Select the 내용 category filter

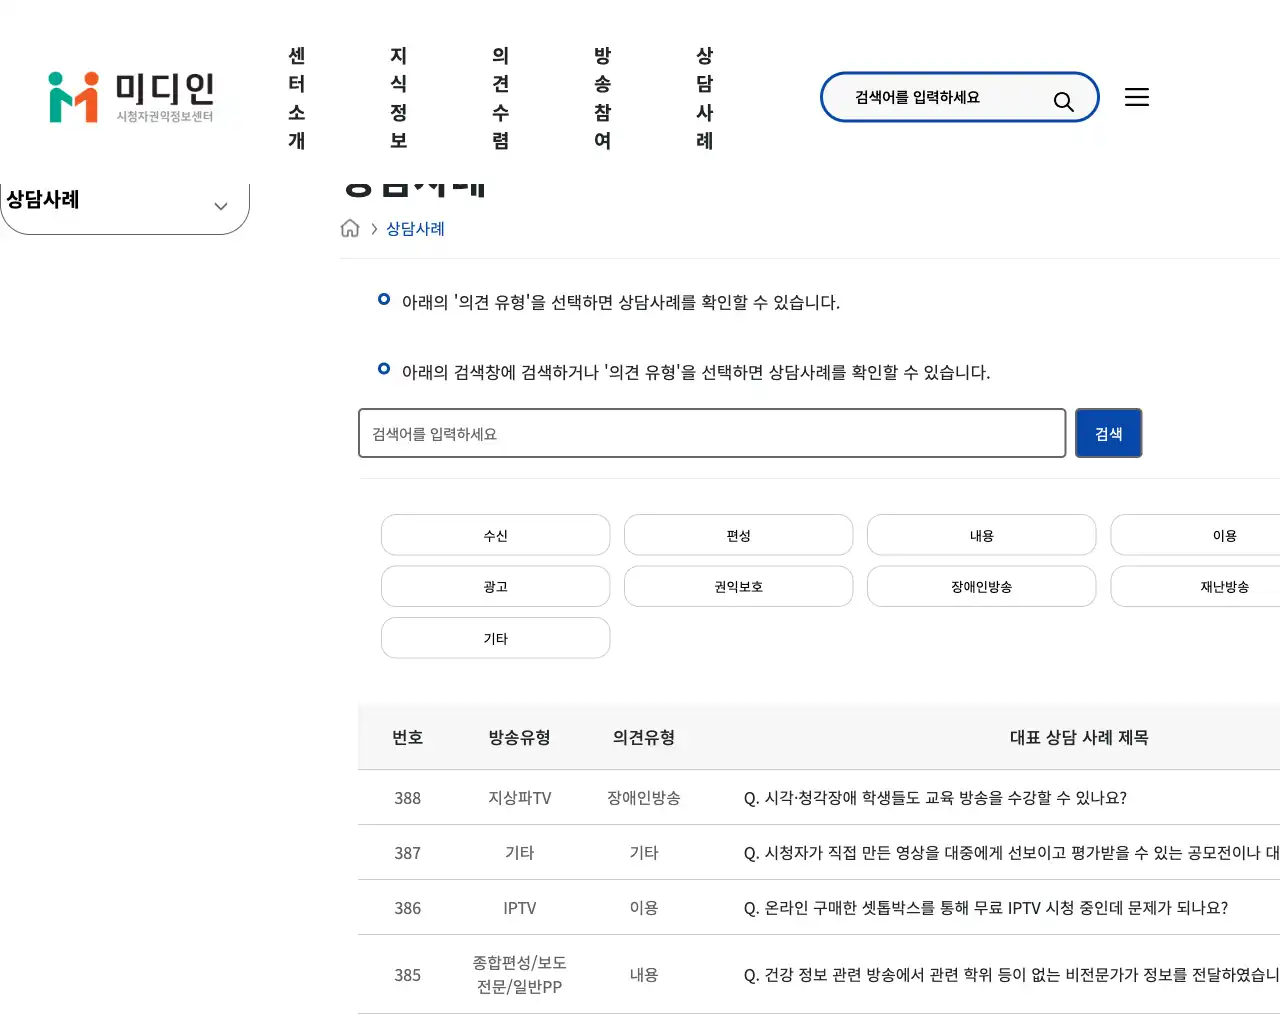click(x=981, y=535)
